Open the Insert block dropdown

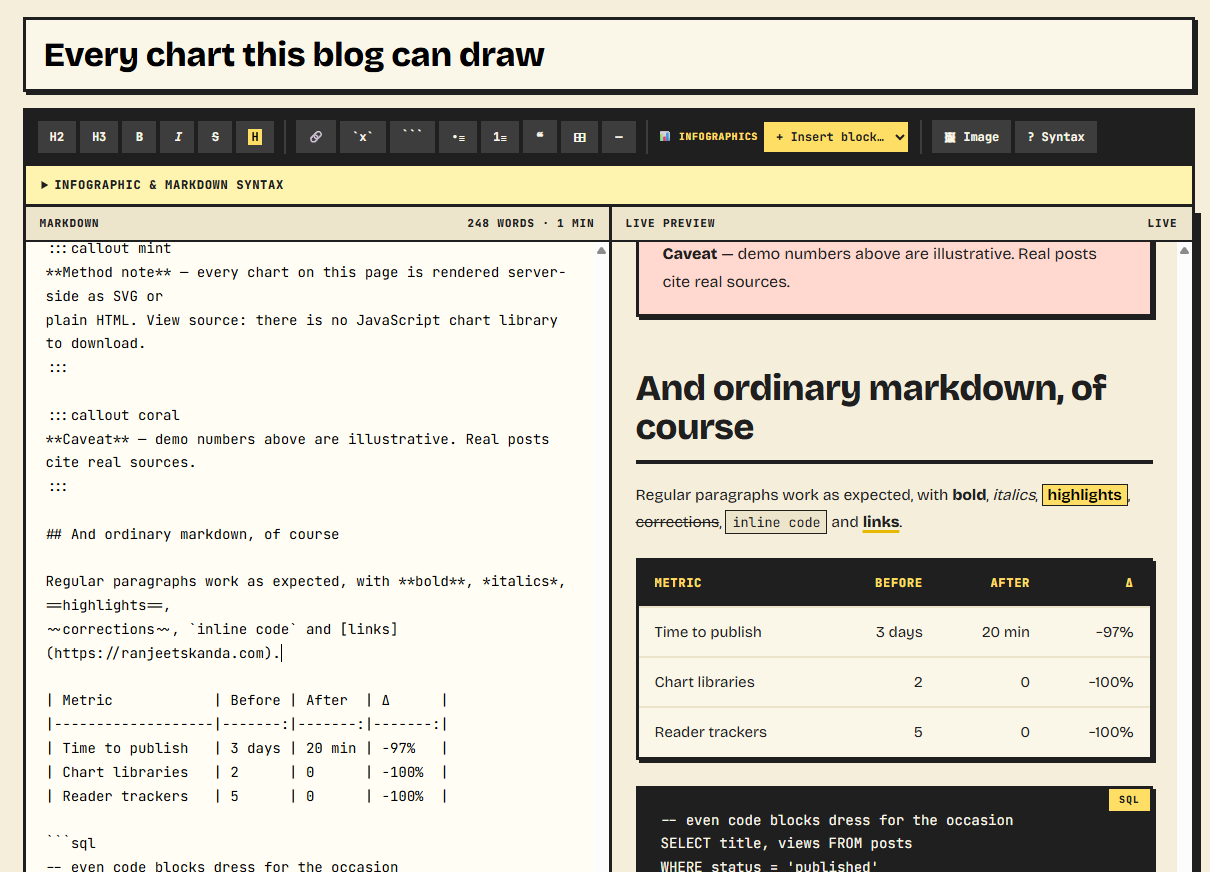[x=835, y=137]
